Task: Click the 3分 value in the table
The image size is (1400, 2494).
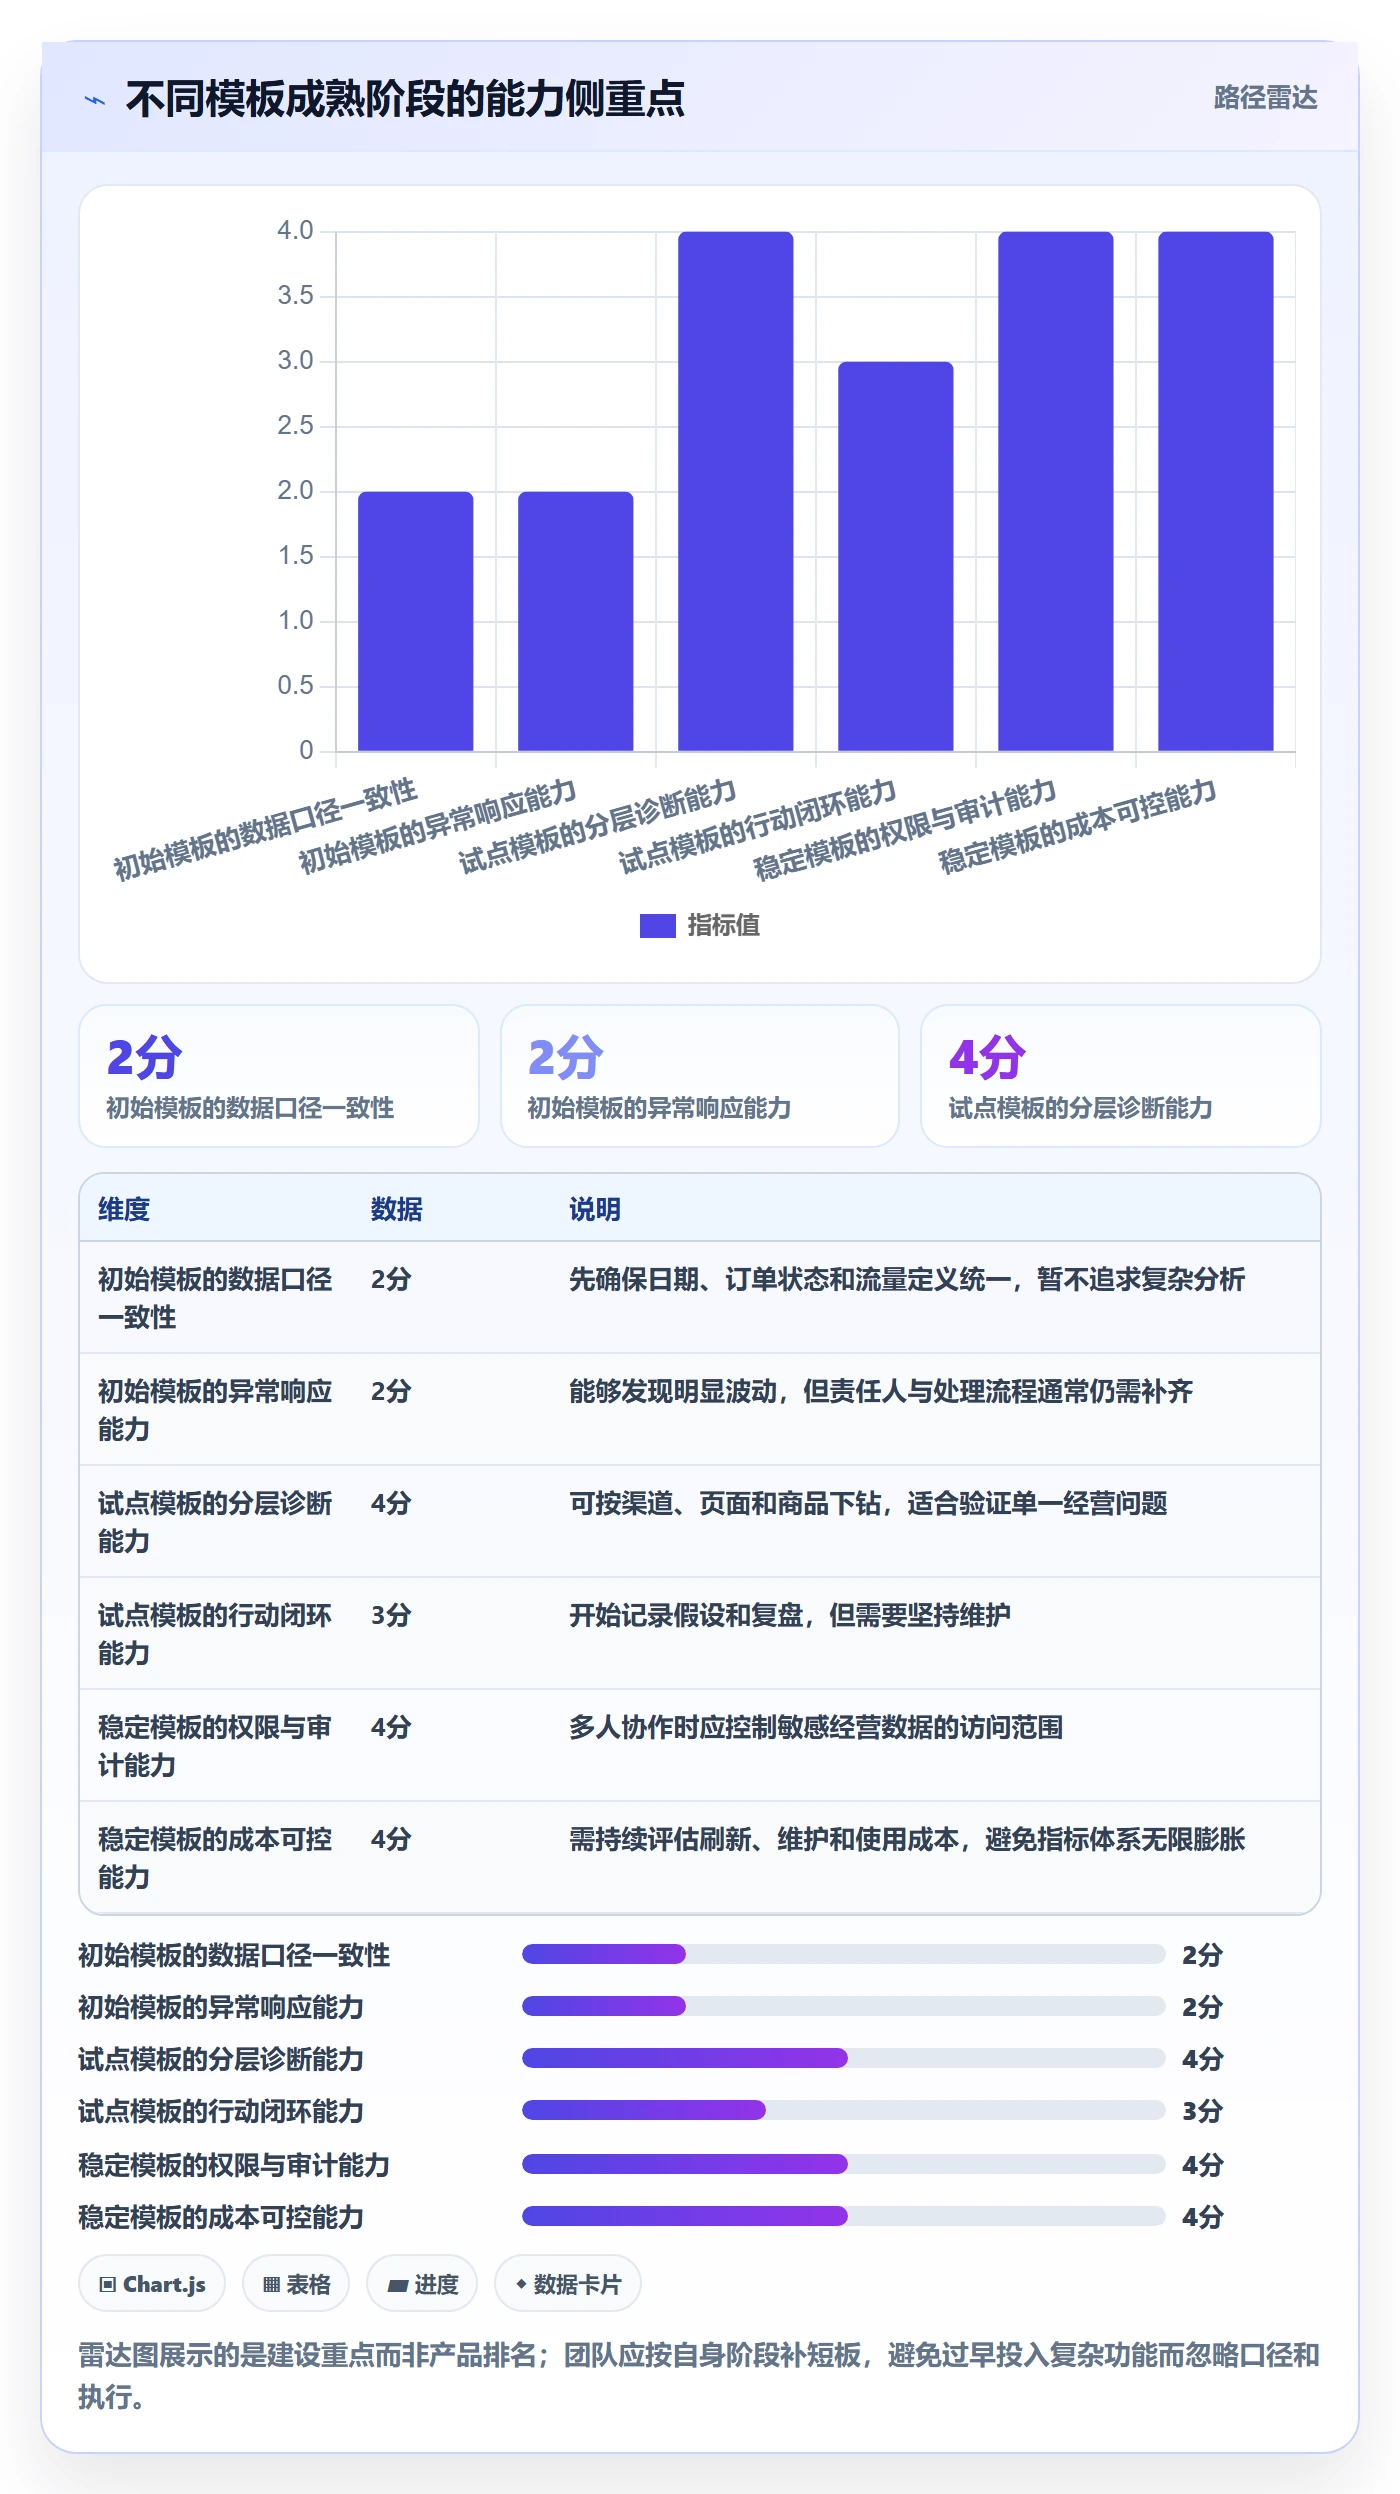Action: tap(391, 1615)
